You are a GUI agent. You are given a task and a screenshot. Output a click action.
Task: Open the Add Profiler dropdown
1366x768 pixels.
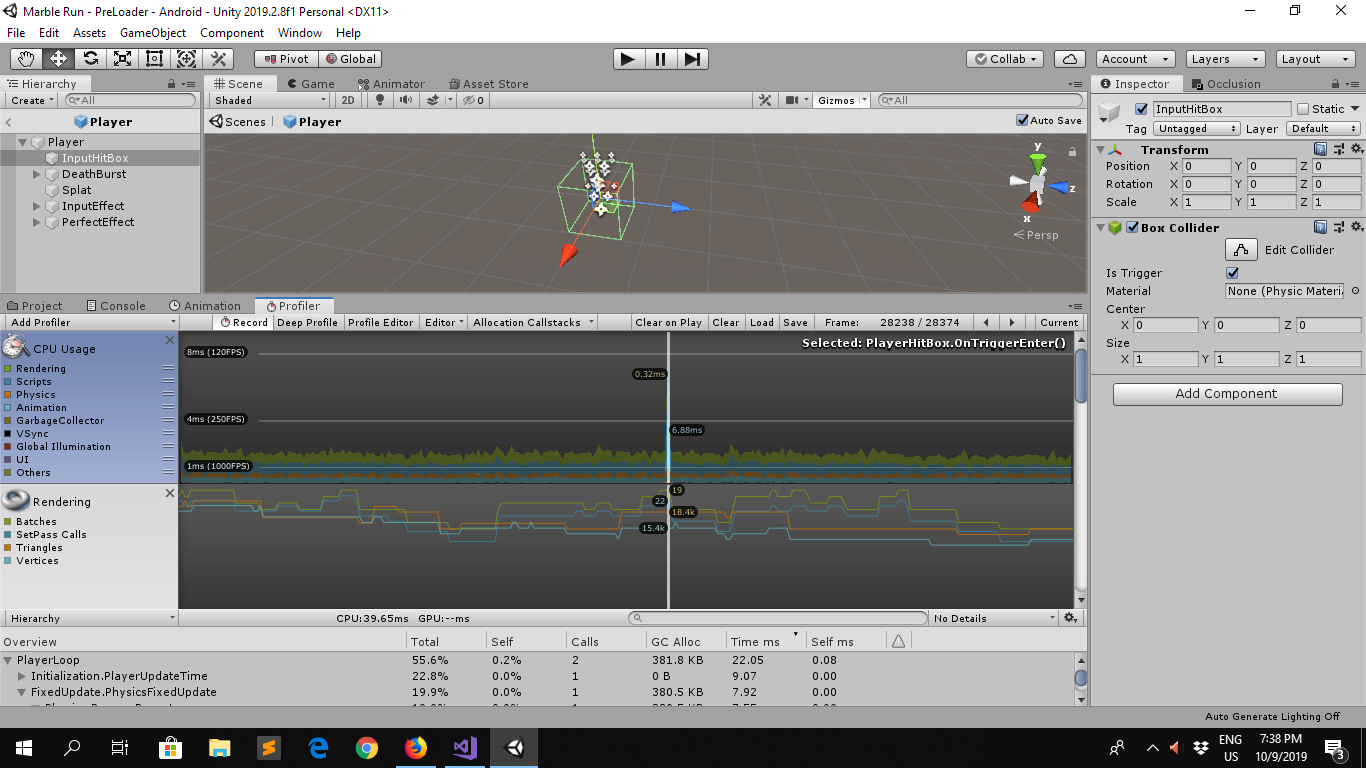point(91,322)
